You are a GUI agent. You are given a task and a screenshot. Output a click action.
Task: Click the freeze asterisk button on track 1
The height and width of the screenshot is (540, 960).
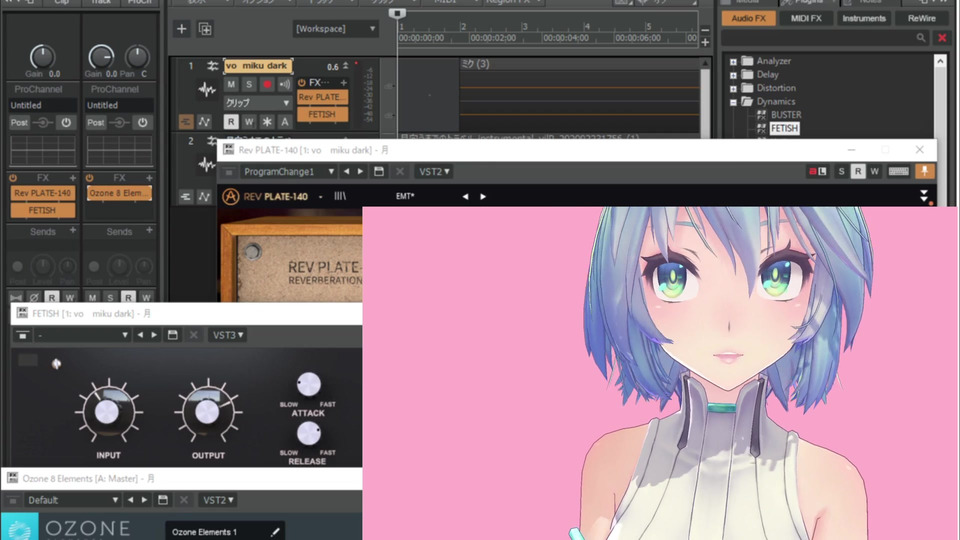(267, 122)
